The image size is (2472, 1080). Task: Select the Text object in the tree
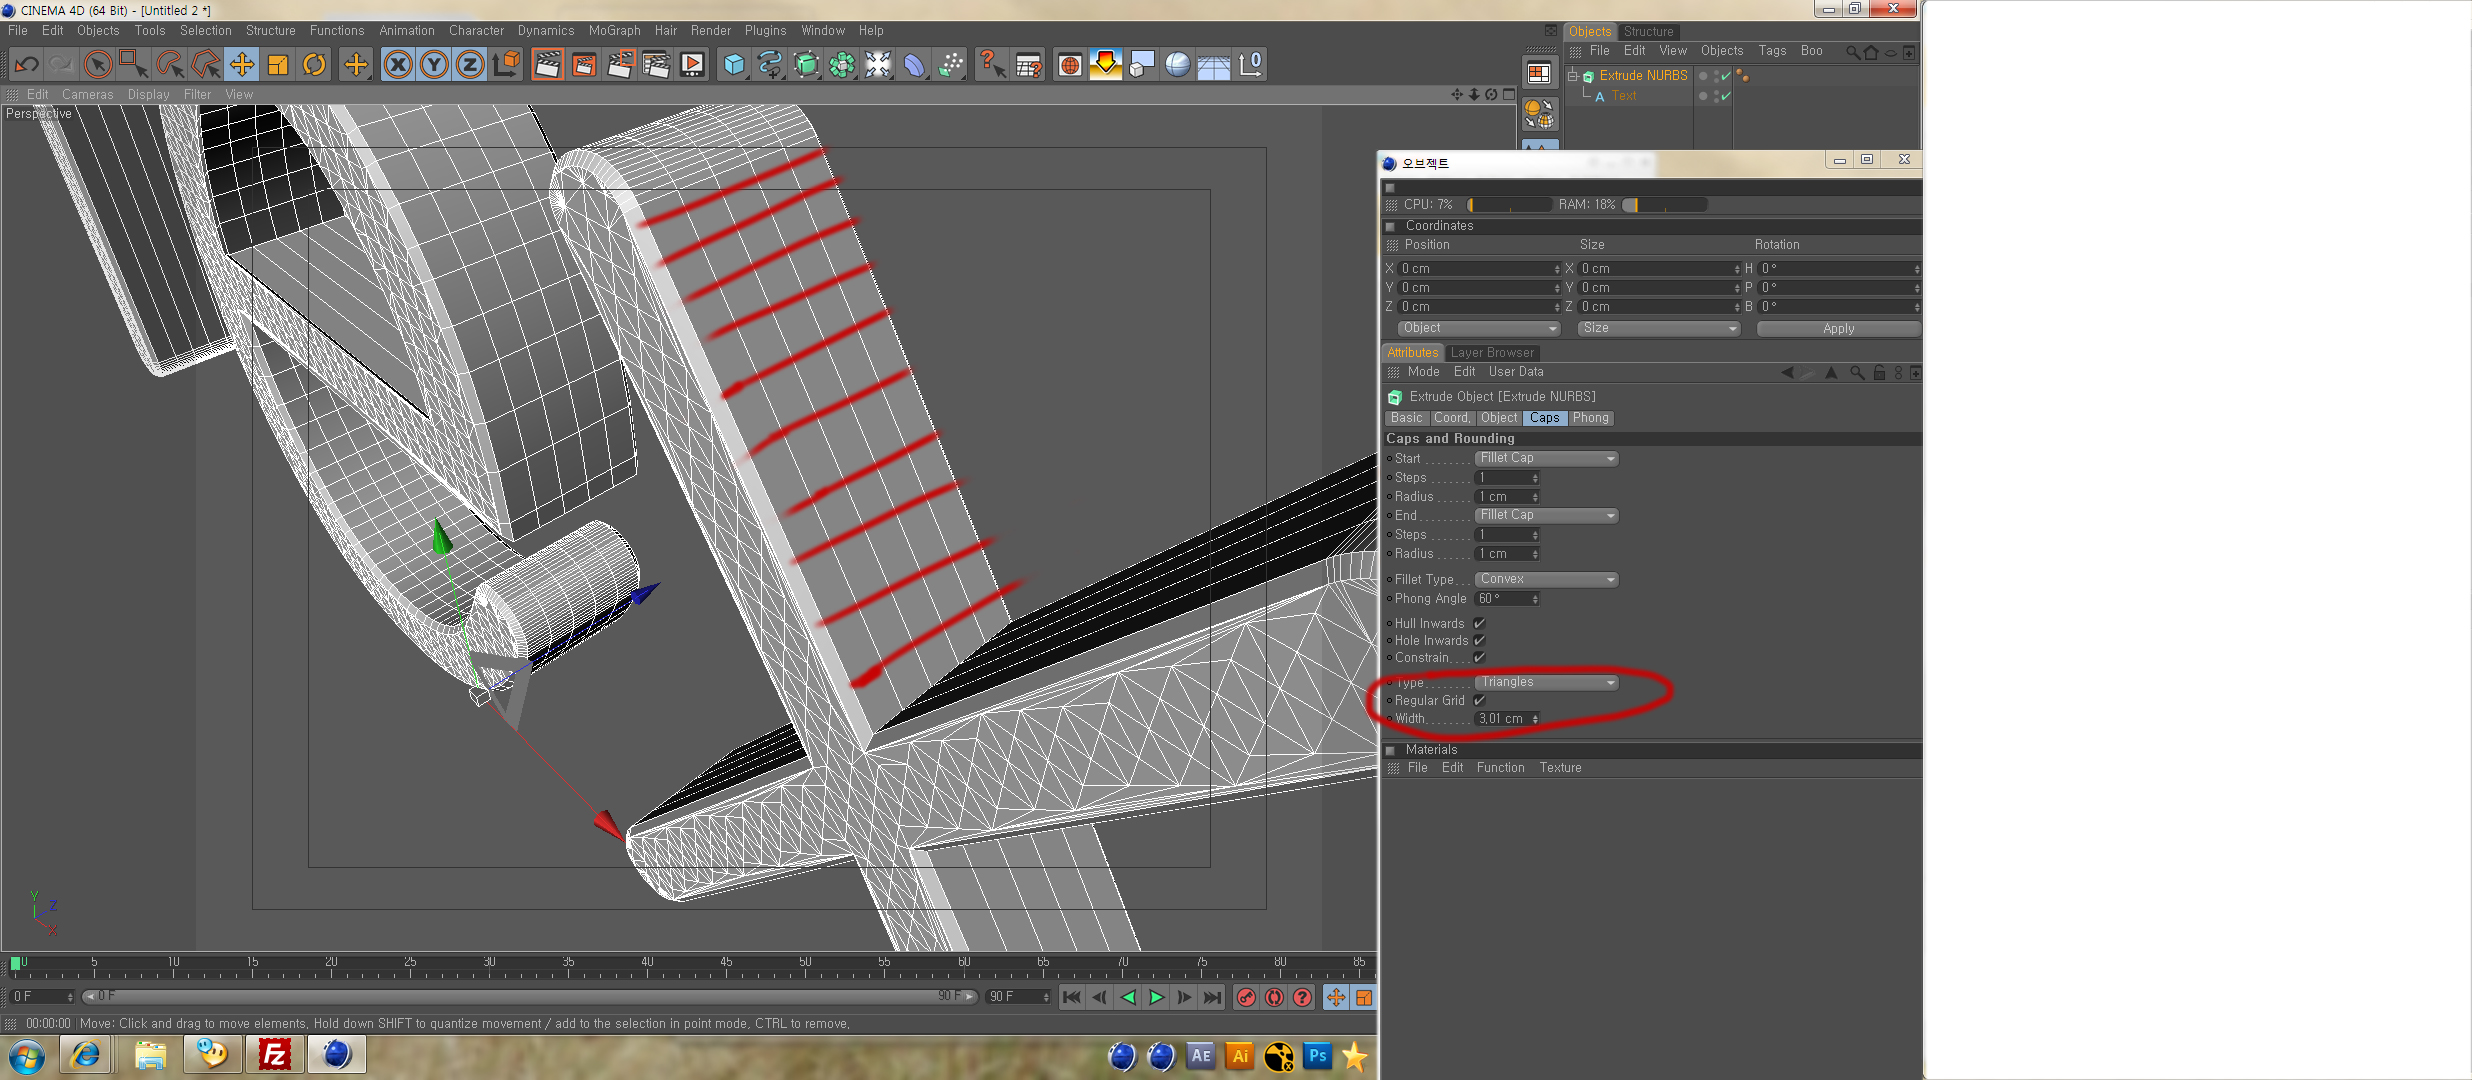tap(1624, 96)
